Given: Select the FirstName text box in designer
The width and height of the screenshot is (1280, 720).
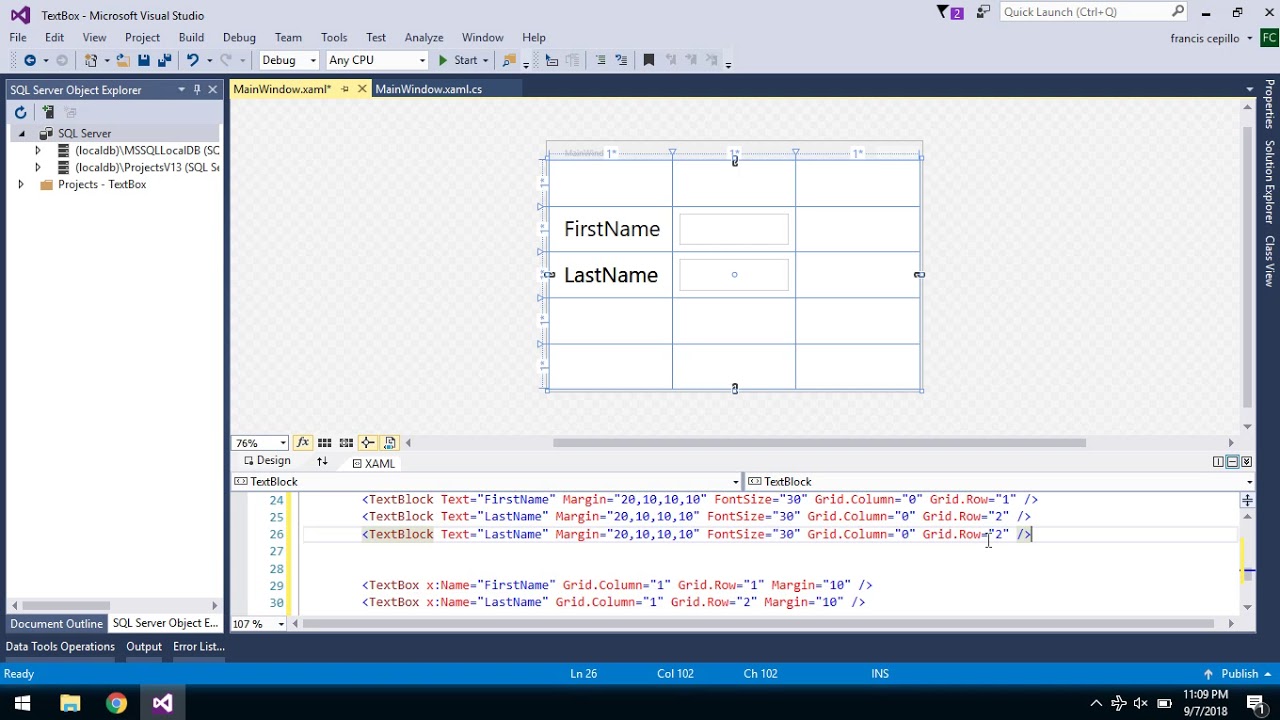Looking at the screenshot, I should [x=734, y=229].
